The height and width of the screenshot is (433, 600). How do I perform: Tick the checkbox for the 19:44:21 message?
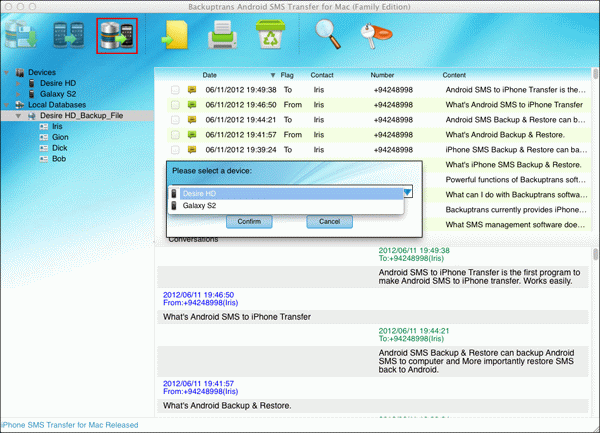click(x=175, y=120)
